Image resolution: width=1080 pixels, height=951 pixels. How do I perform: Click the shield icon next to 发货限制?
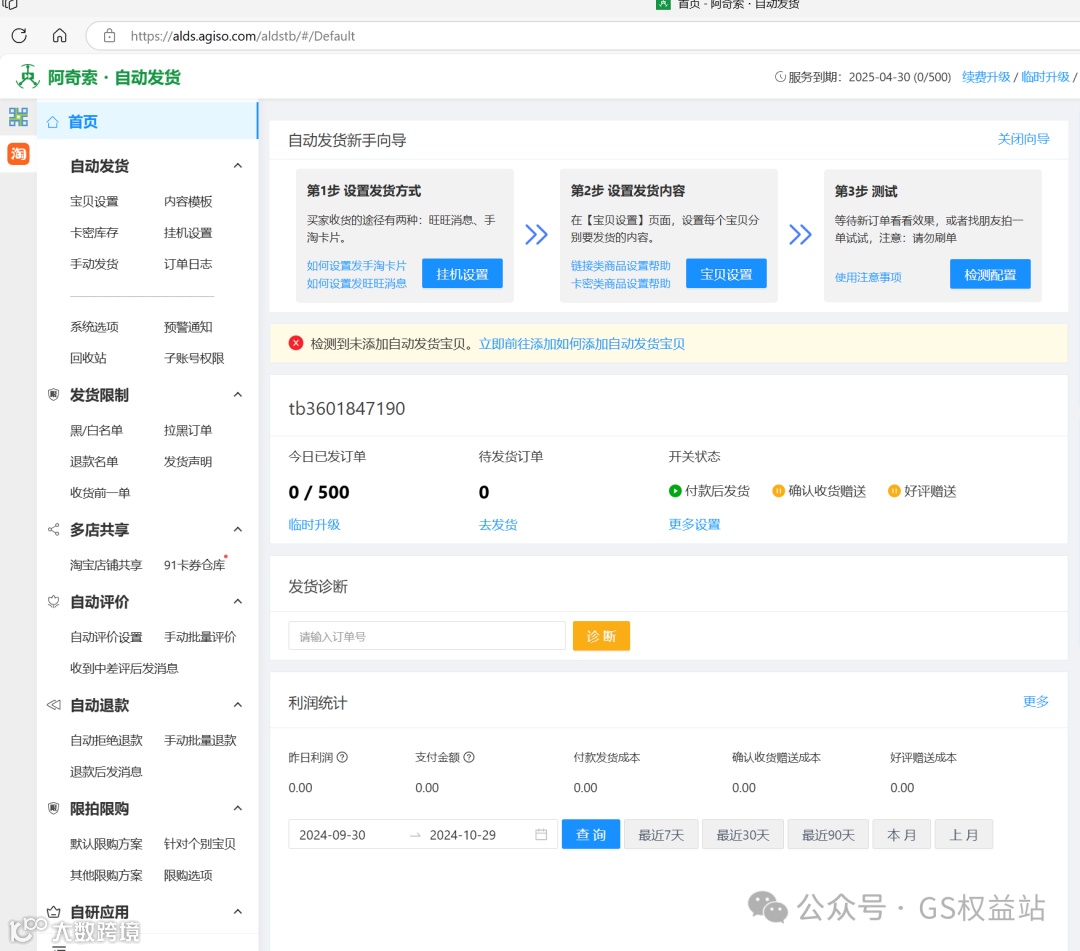pyautogui.click(x=53, y=395)
